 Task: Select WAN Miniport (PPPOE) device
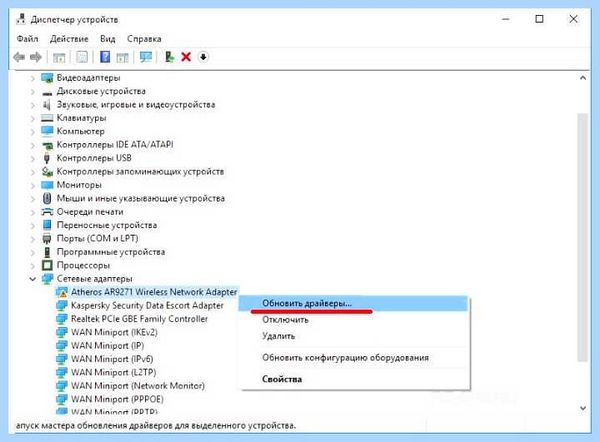[x=117, y=399]
